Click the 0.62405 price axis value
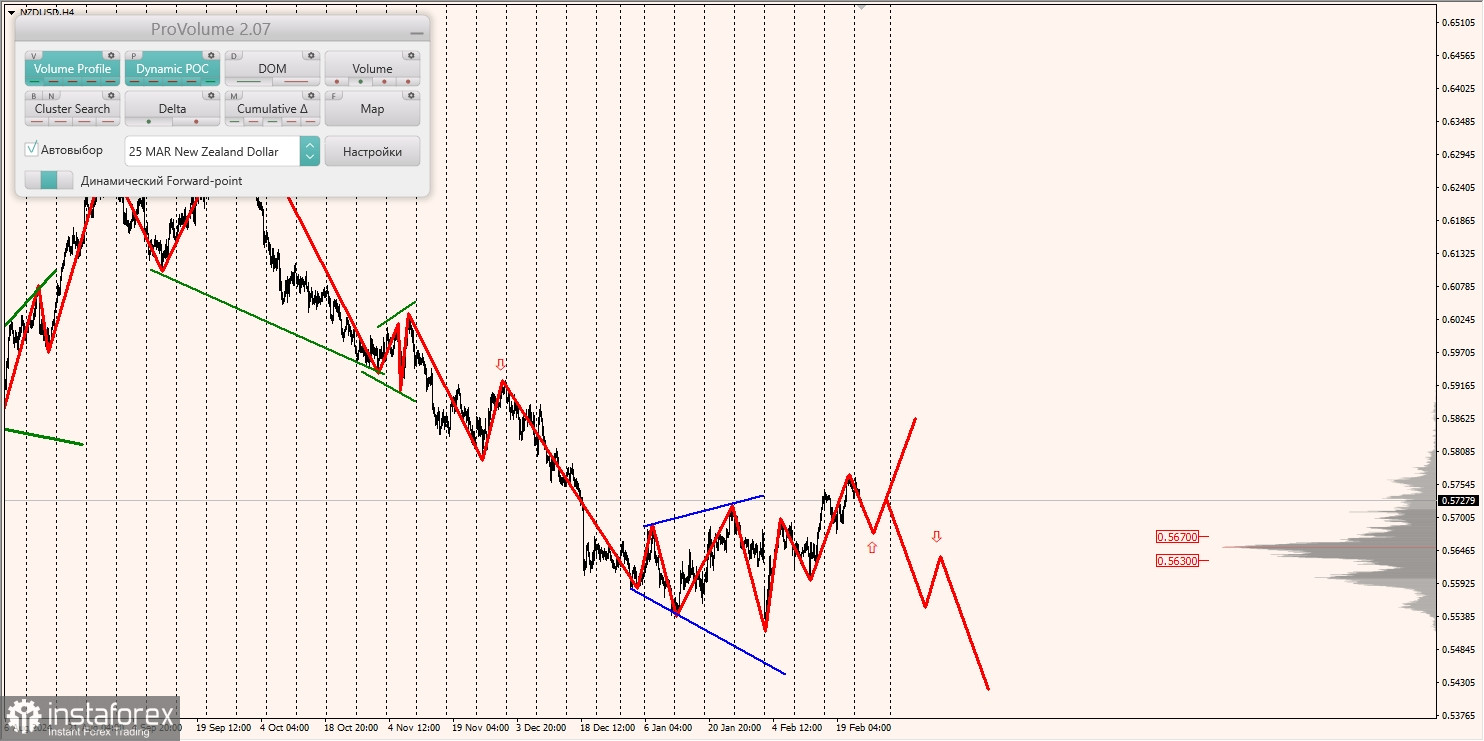 [x=1460, y=187]
